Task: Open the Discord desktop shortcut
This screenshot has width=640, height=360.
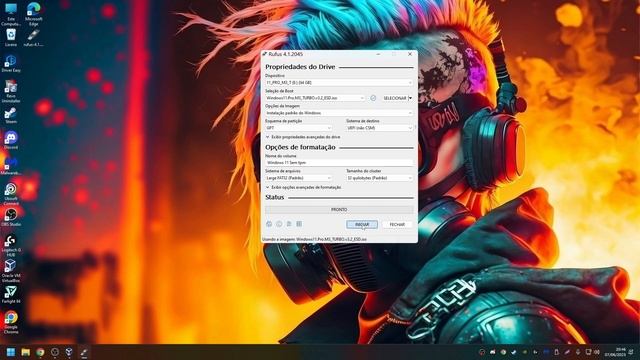Action: click(x=11, y=140)
